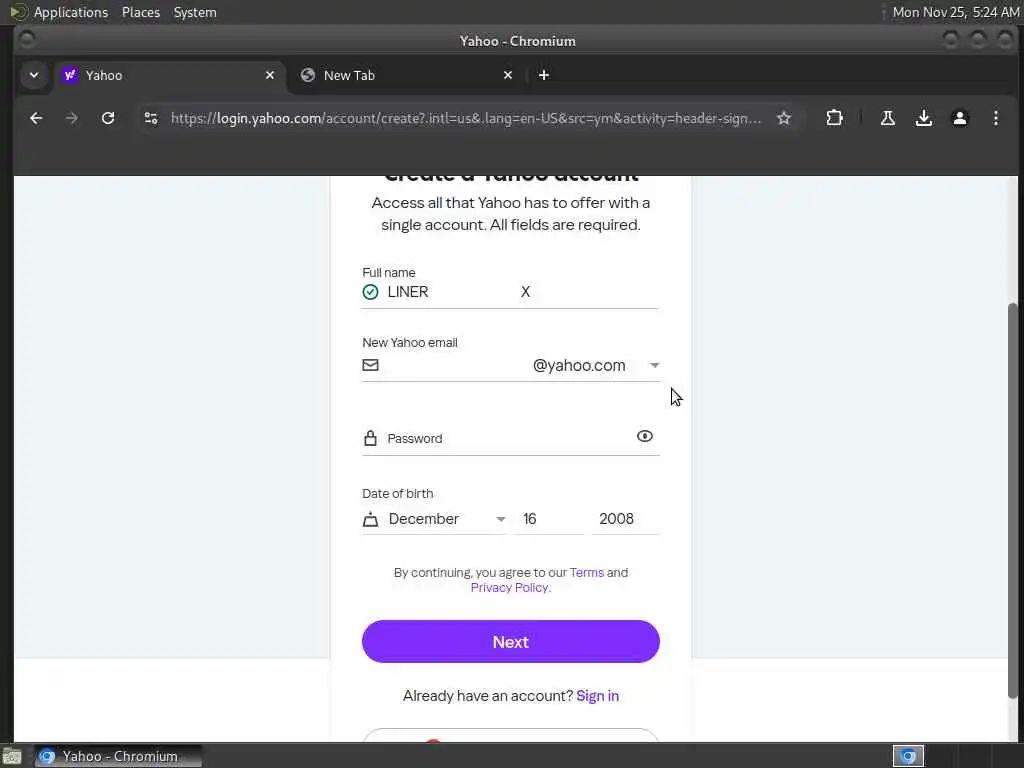Open Chrome Labs flask icon

pyautogui.click(x=888, y=118)
